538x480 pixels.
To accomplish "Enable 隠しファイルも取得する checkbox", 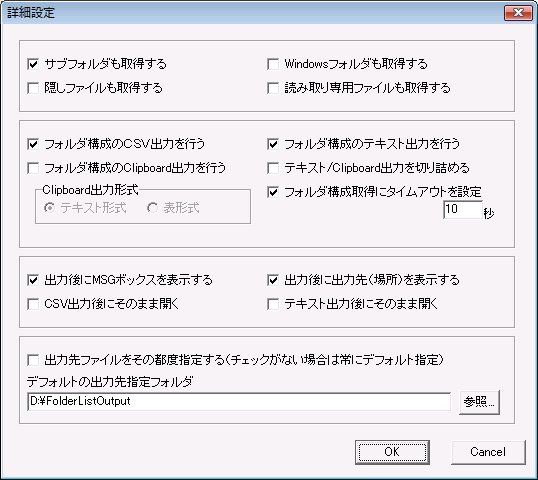I will pos(33,88).
